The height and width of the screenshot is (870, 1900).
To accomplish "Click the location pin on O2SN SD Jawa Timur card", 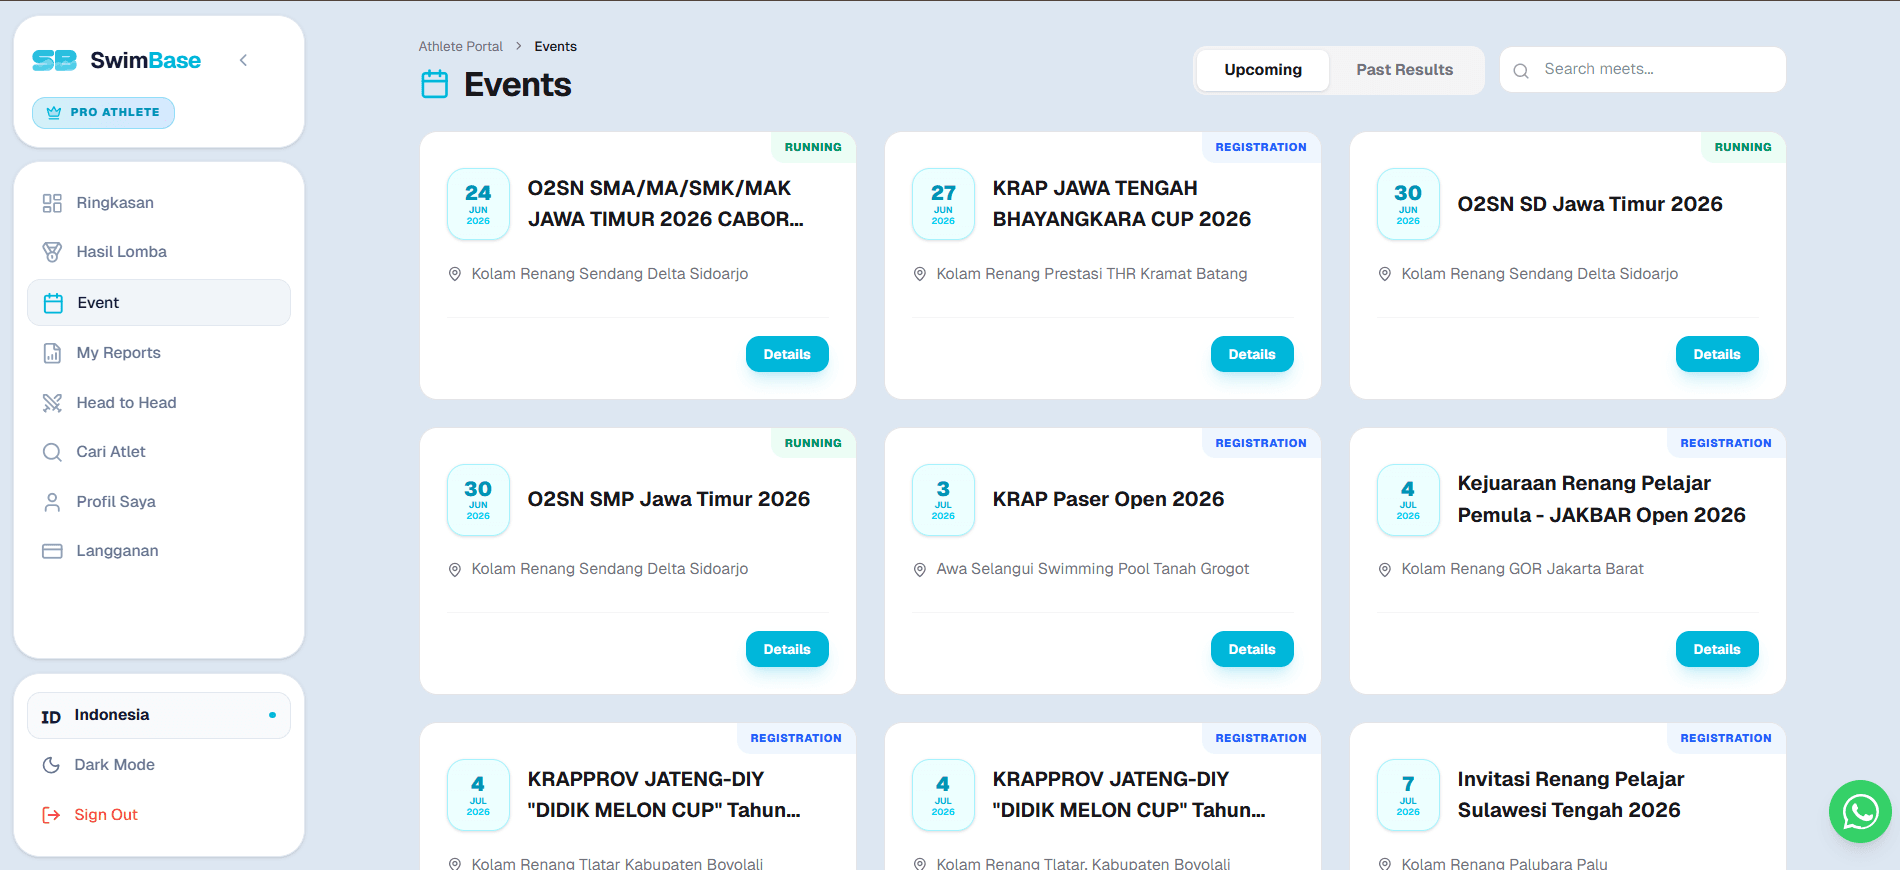I will [1385, 274].
